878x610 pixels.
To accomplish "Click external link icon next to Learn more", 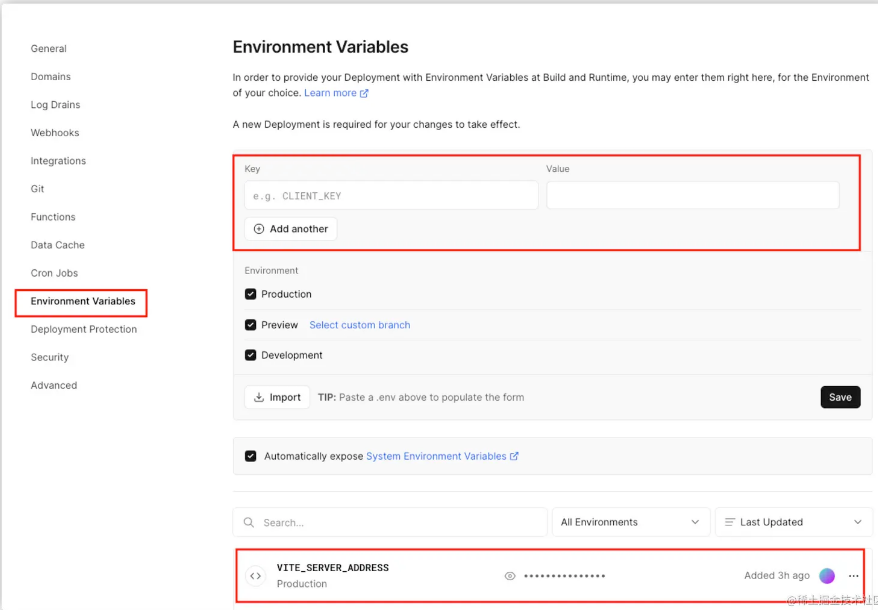I will [x=364, y=93].
